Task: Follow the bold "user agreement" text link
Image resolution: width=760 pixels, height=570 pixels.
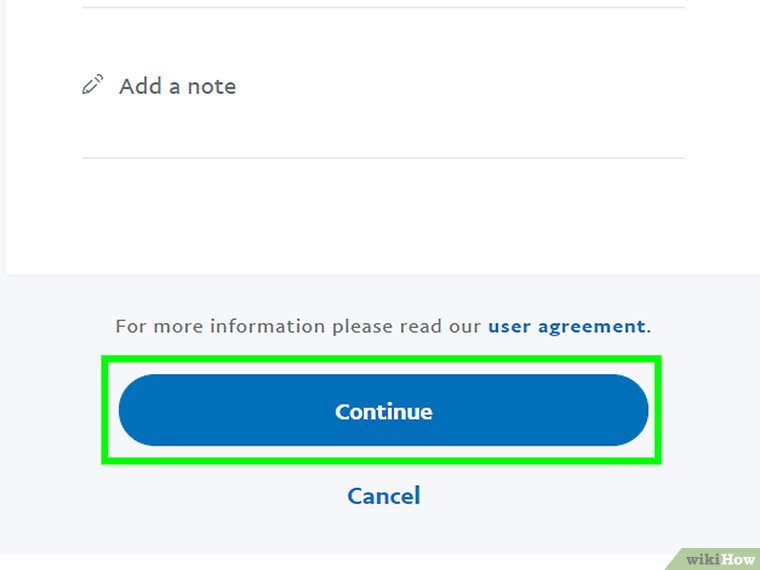Action: pyautogui.click(x=566, y=326)
